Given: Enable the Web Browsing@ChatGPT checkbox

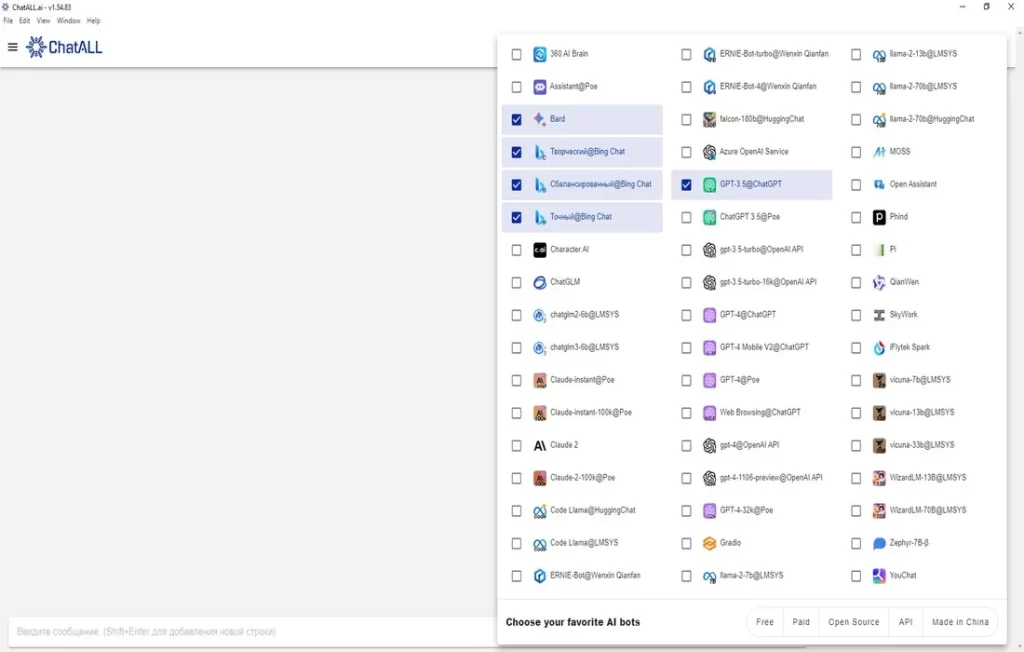Looking at the screenshot, I should [686, 413].
